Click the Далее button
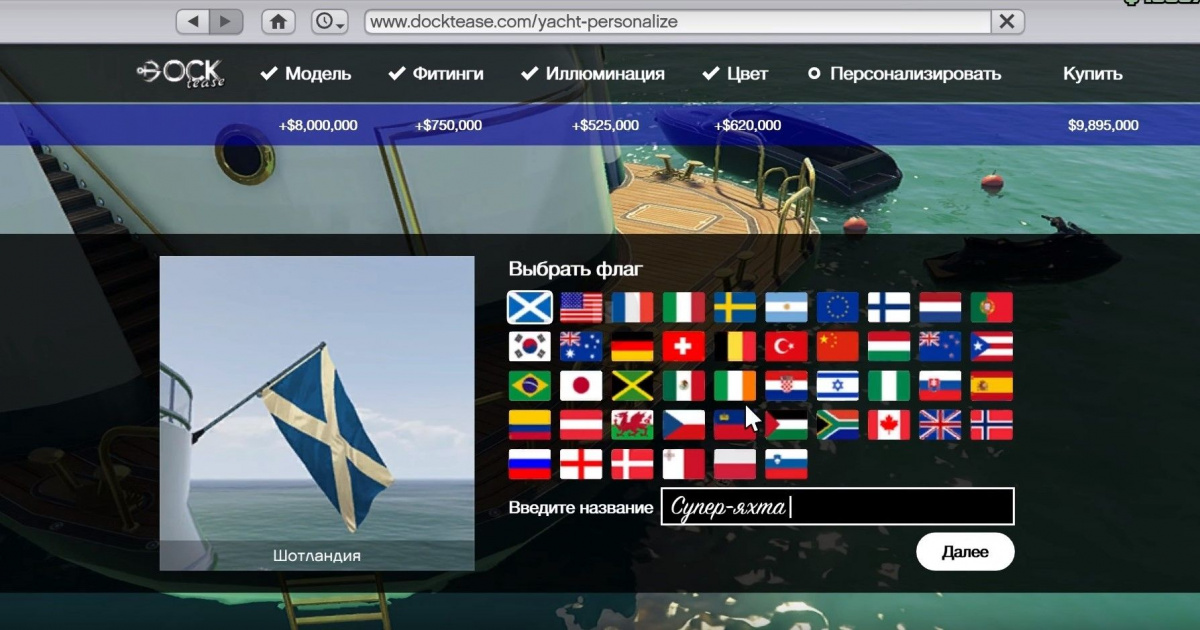Image resolution: width=1200 pixels, height=630 pixels. [965, 552]
